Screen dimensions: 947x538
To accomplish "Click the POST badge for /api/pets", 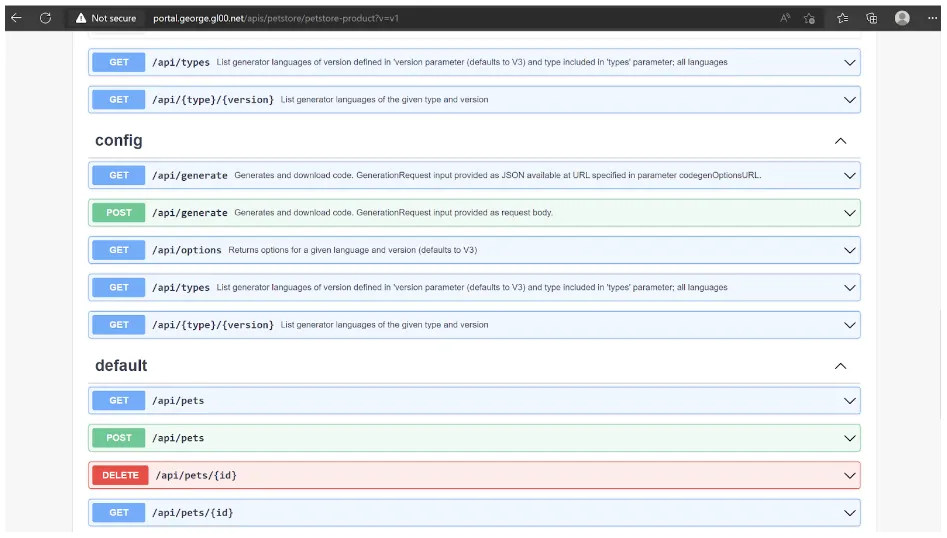I will coord(118,438).
